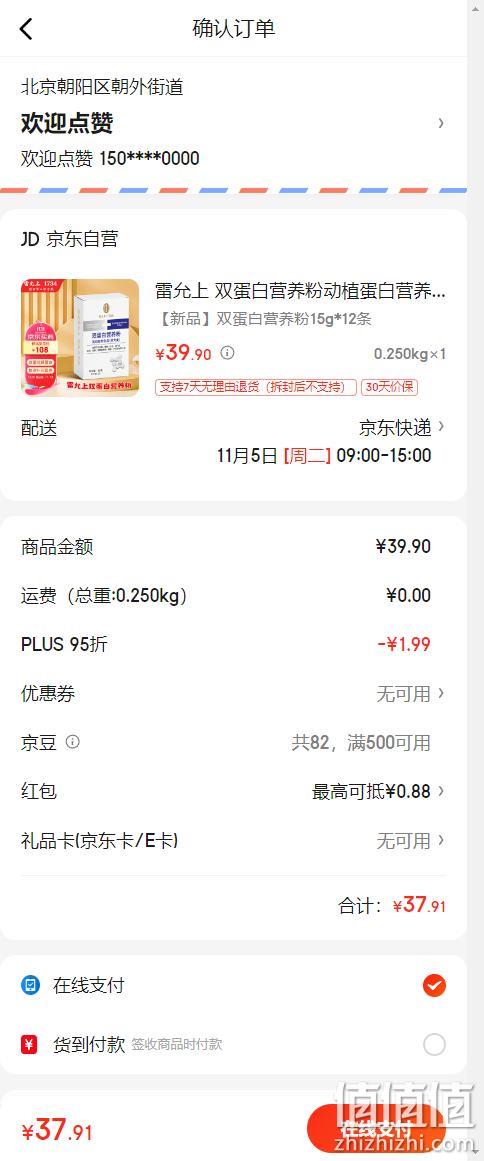Viewport: 484px width, 1161px height.
Task: Open the 雷允上 product thumbnail
Action: pos(80,338)
